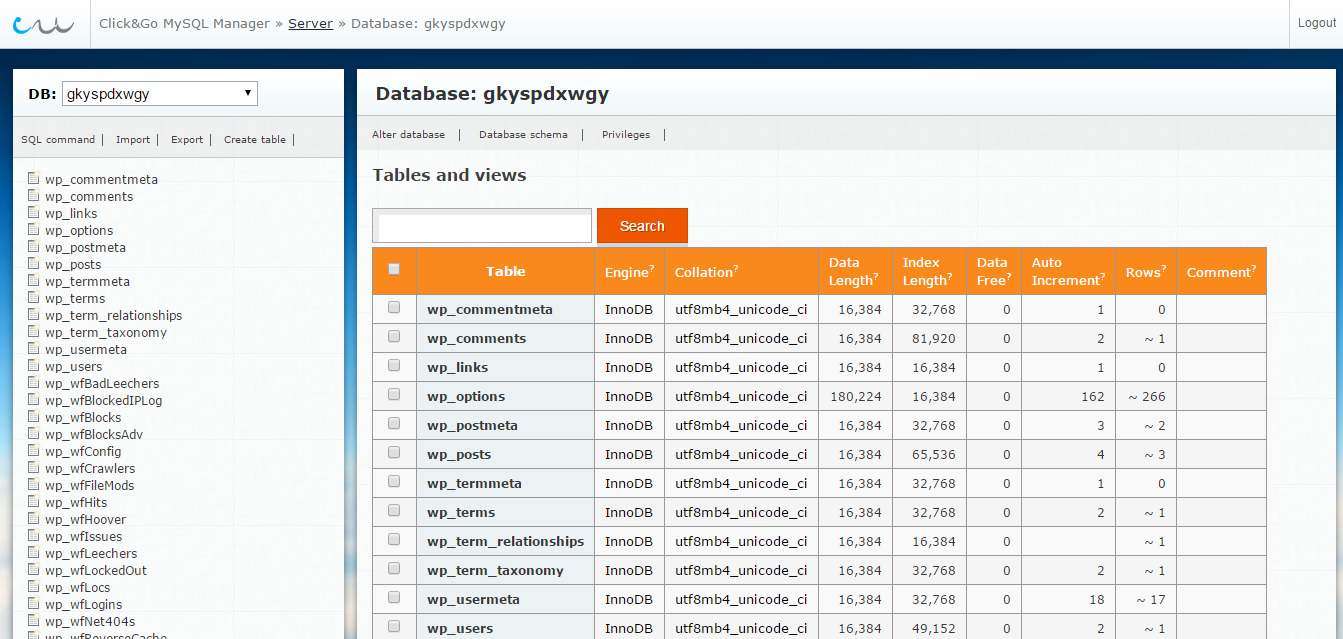Check the wp_options row checkbox
This screenshot has width=1343, height=639.
394,394
